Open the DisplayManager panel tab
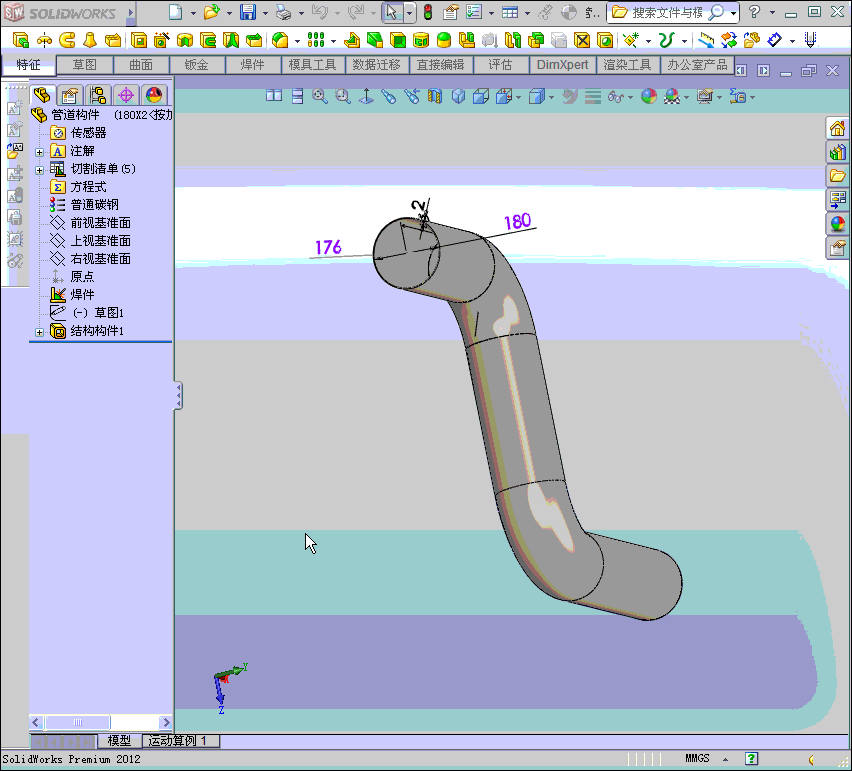The width and height of the screenshot is (852, 771). click(154, 96)
